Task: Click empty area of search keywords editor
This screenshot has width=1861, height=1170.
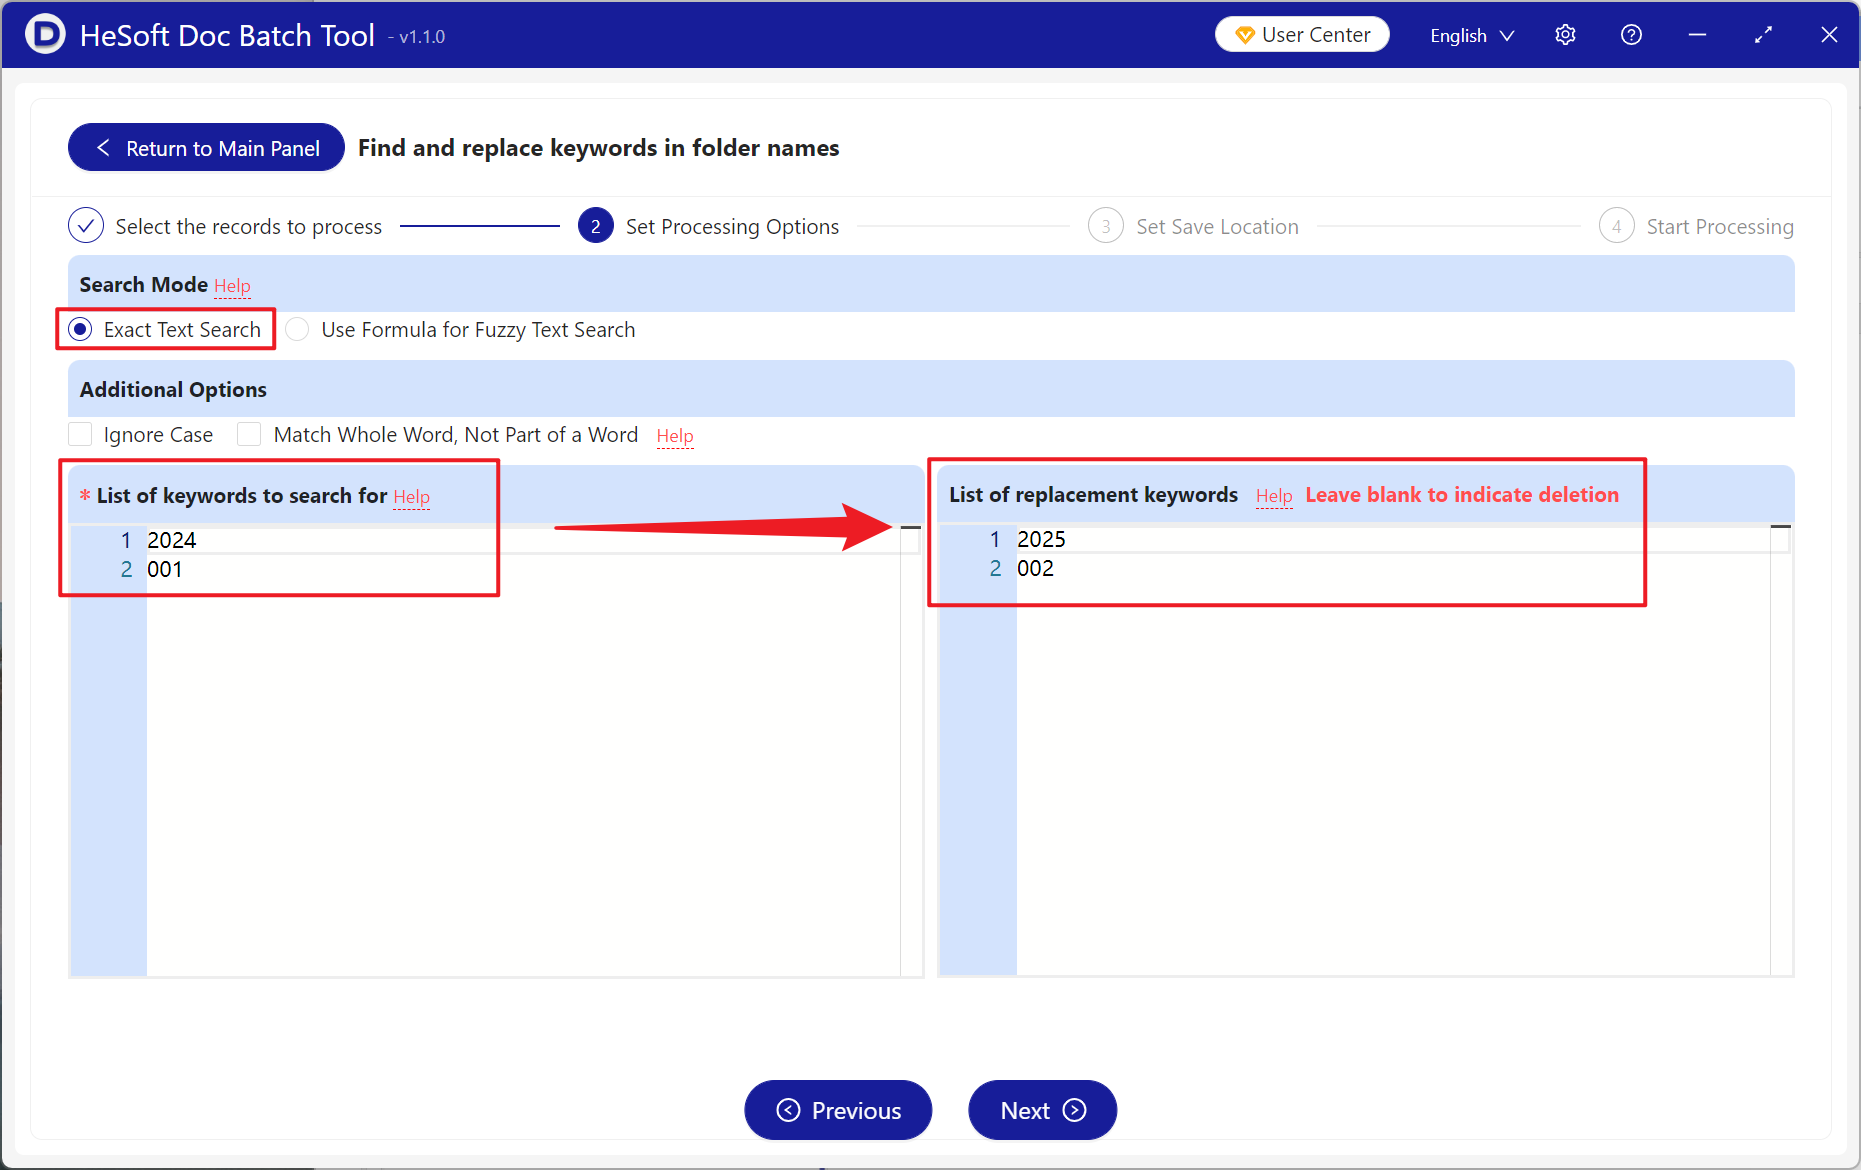Action: 523,780
